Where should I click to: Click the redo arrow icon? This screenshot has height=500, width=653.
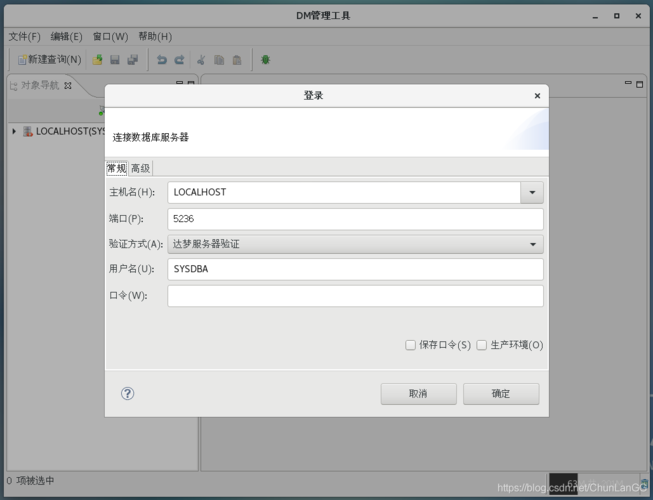pyautogui.click(x=179, y=60)
